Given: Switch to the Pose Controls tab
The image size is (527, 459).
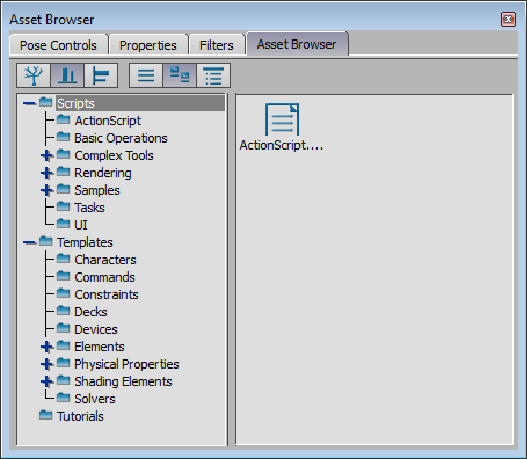Looking at the screenshot, I should [58, 45].
